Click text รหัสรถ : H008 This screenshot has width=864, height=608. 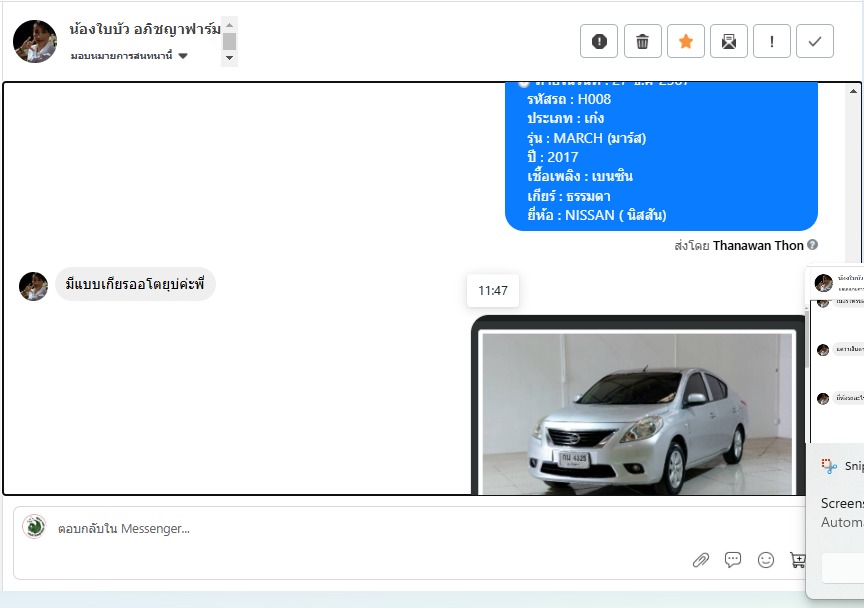569,99
